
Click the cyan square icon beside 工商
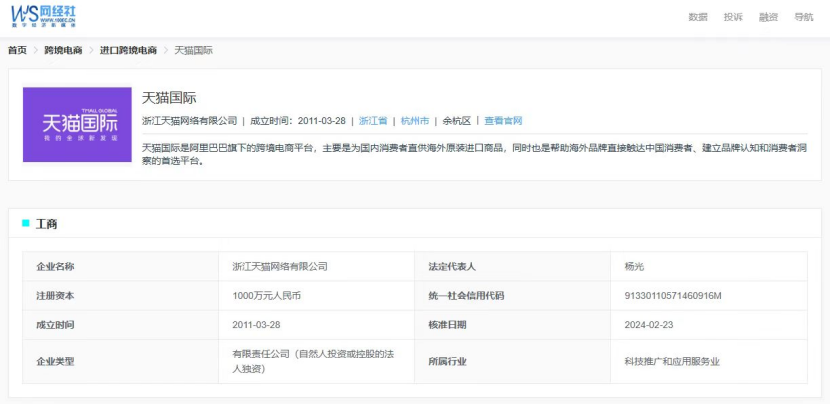tap(25, 223)
